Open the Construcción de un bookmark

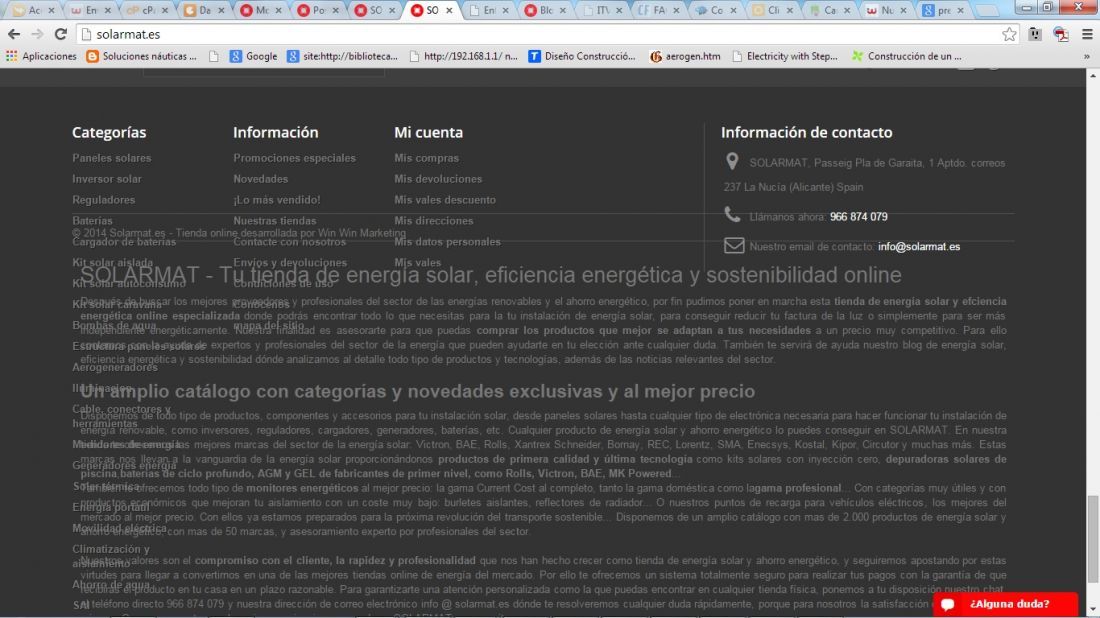pyautogui.click(x=906, y=56)
